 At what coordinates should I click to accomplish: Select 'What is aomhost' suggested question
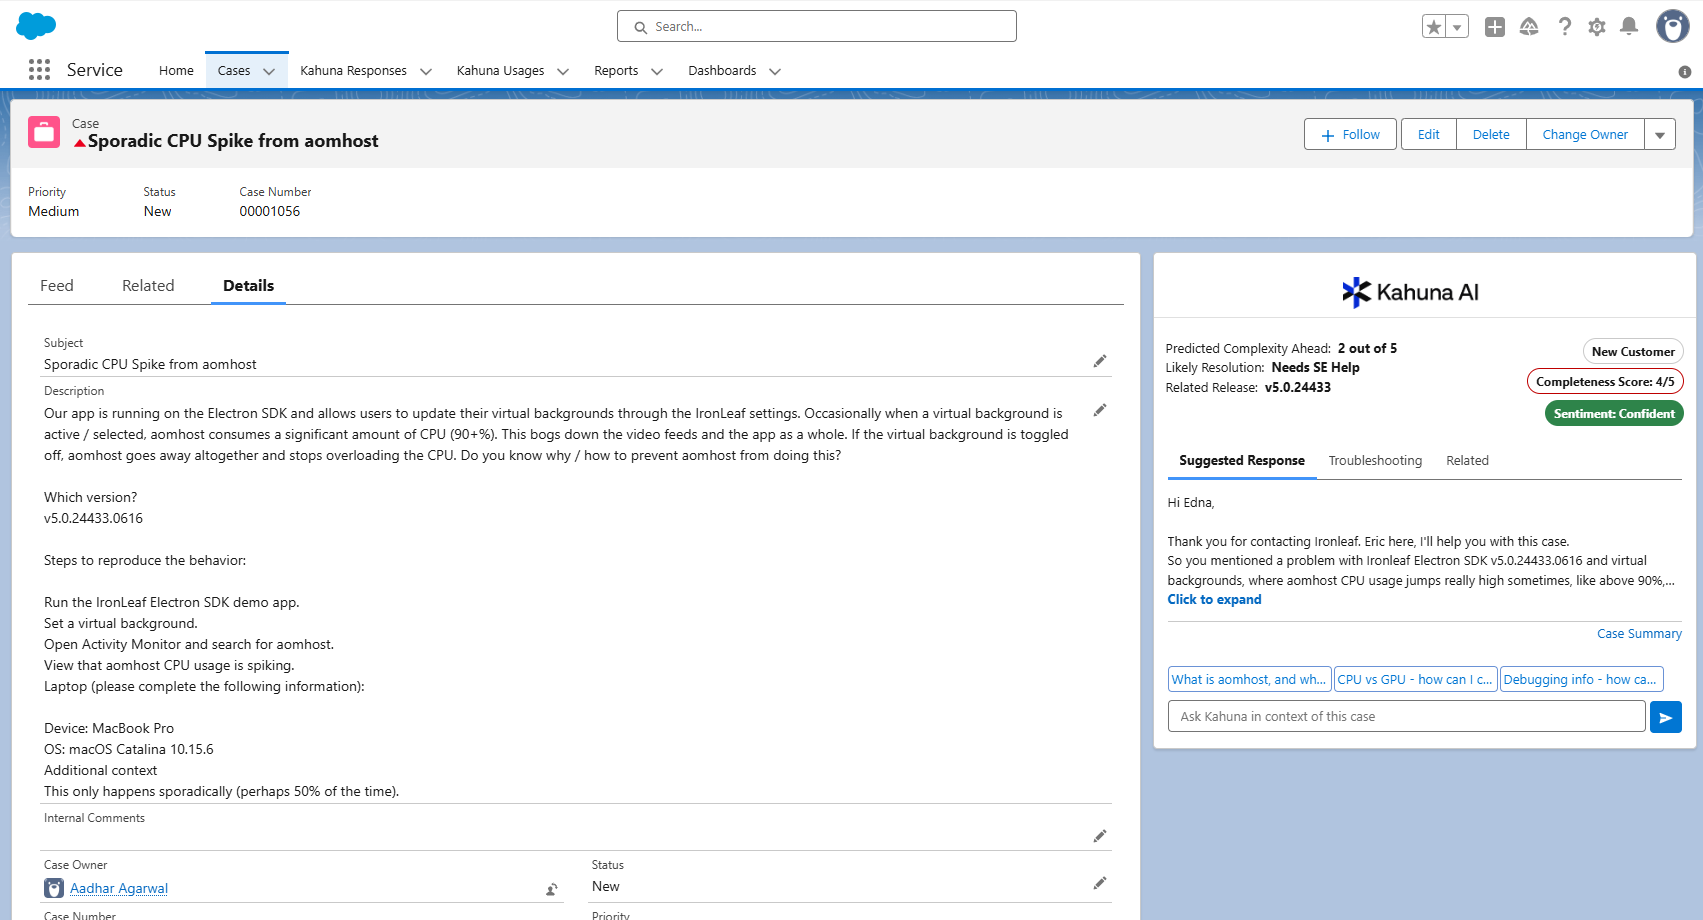[1250, 679]
